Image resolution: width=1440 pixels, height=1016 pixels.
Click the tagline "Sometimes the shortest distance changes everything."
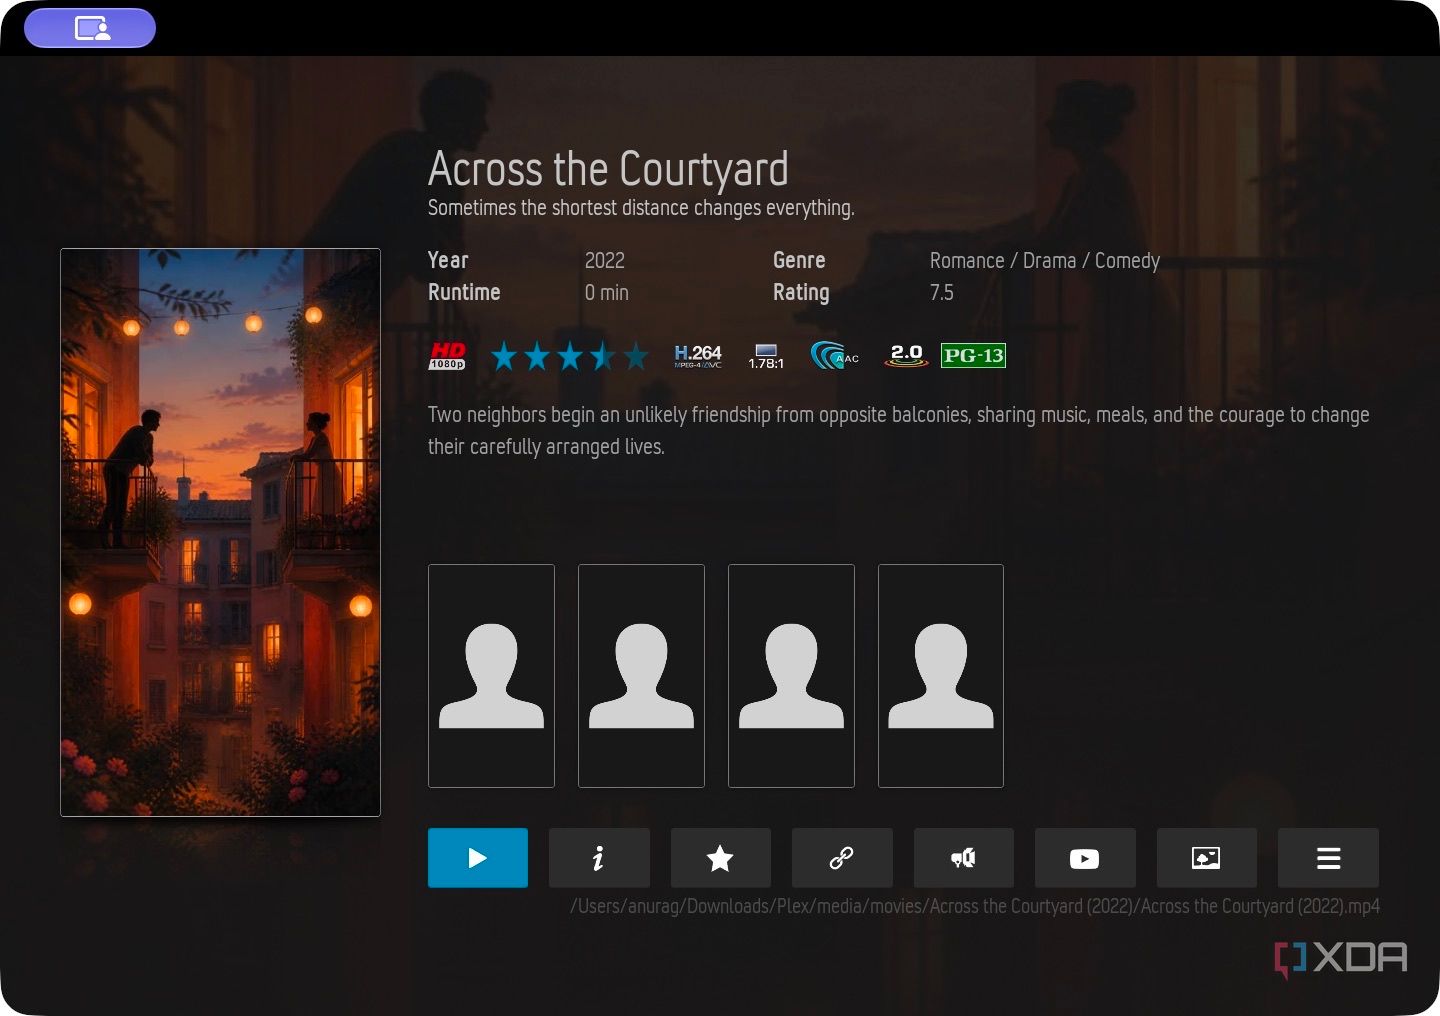[641, 208]
